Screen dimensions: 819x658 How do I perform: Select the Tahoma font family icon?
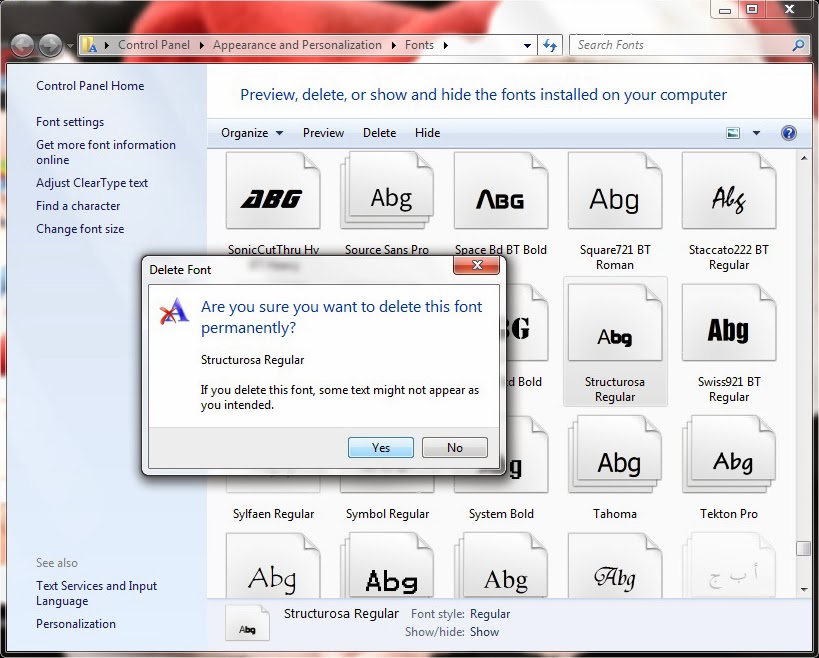(x=615, y=454)
